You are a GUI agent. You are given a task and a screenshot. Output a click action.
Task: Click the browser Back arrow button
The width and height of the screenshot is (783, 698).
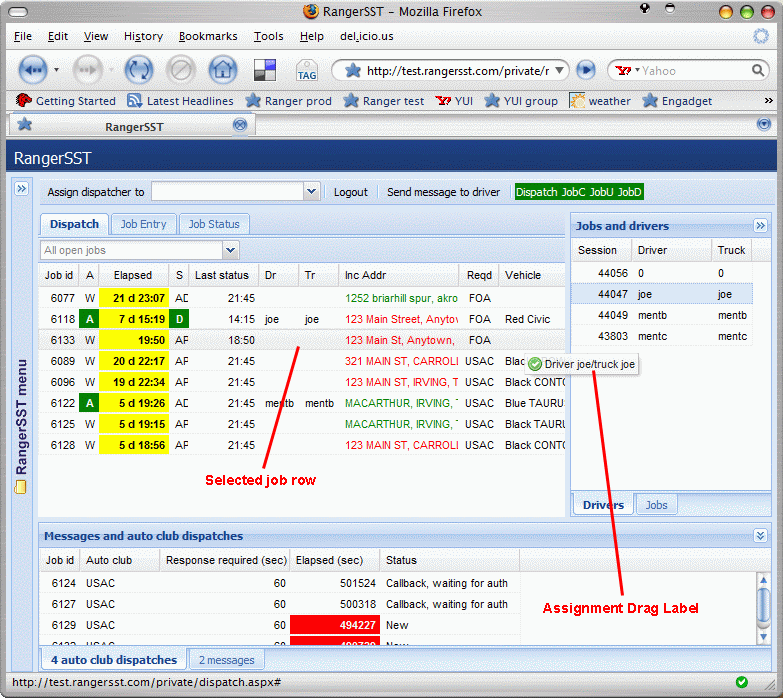click(x=33, y=70)
